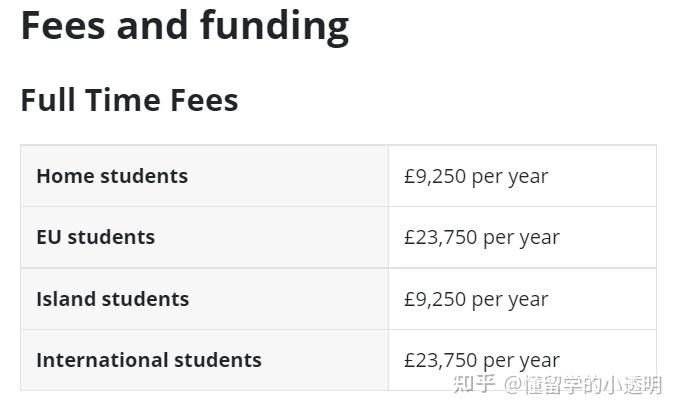
Task: Select the 'International students' row label
Action: [149, 360]
